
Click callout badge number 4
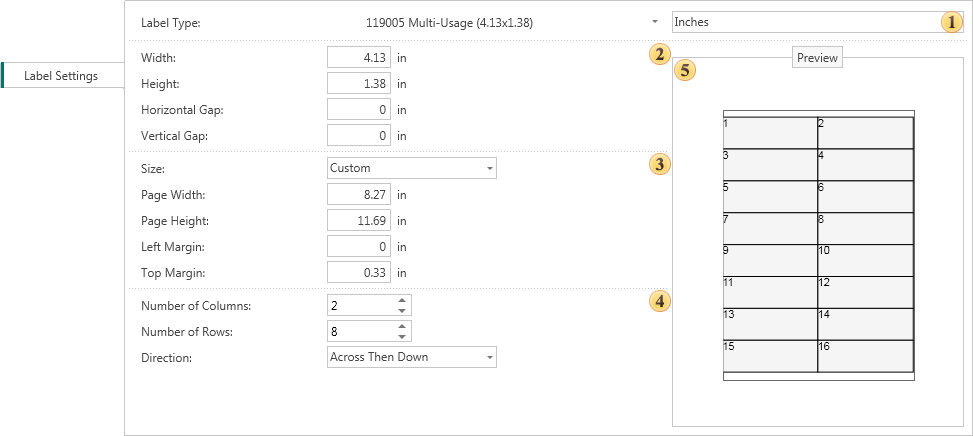[x=659, y=299]
